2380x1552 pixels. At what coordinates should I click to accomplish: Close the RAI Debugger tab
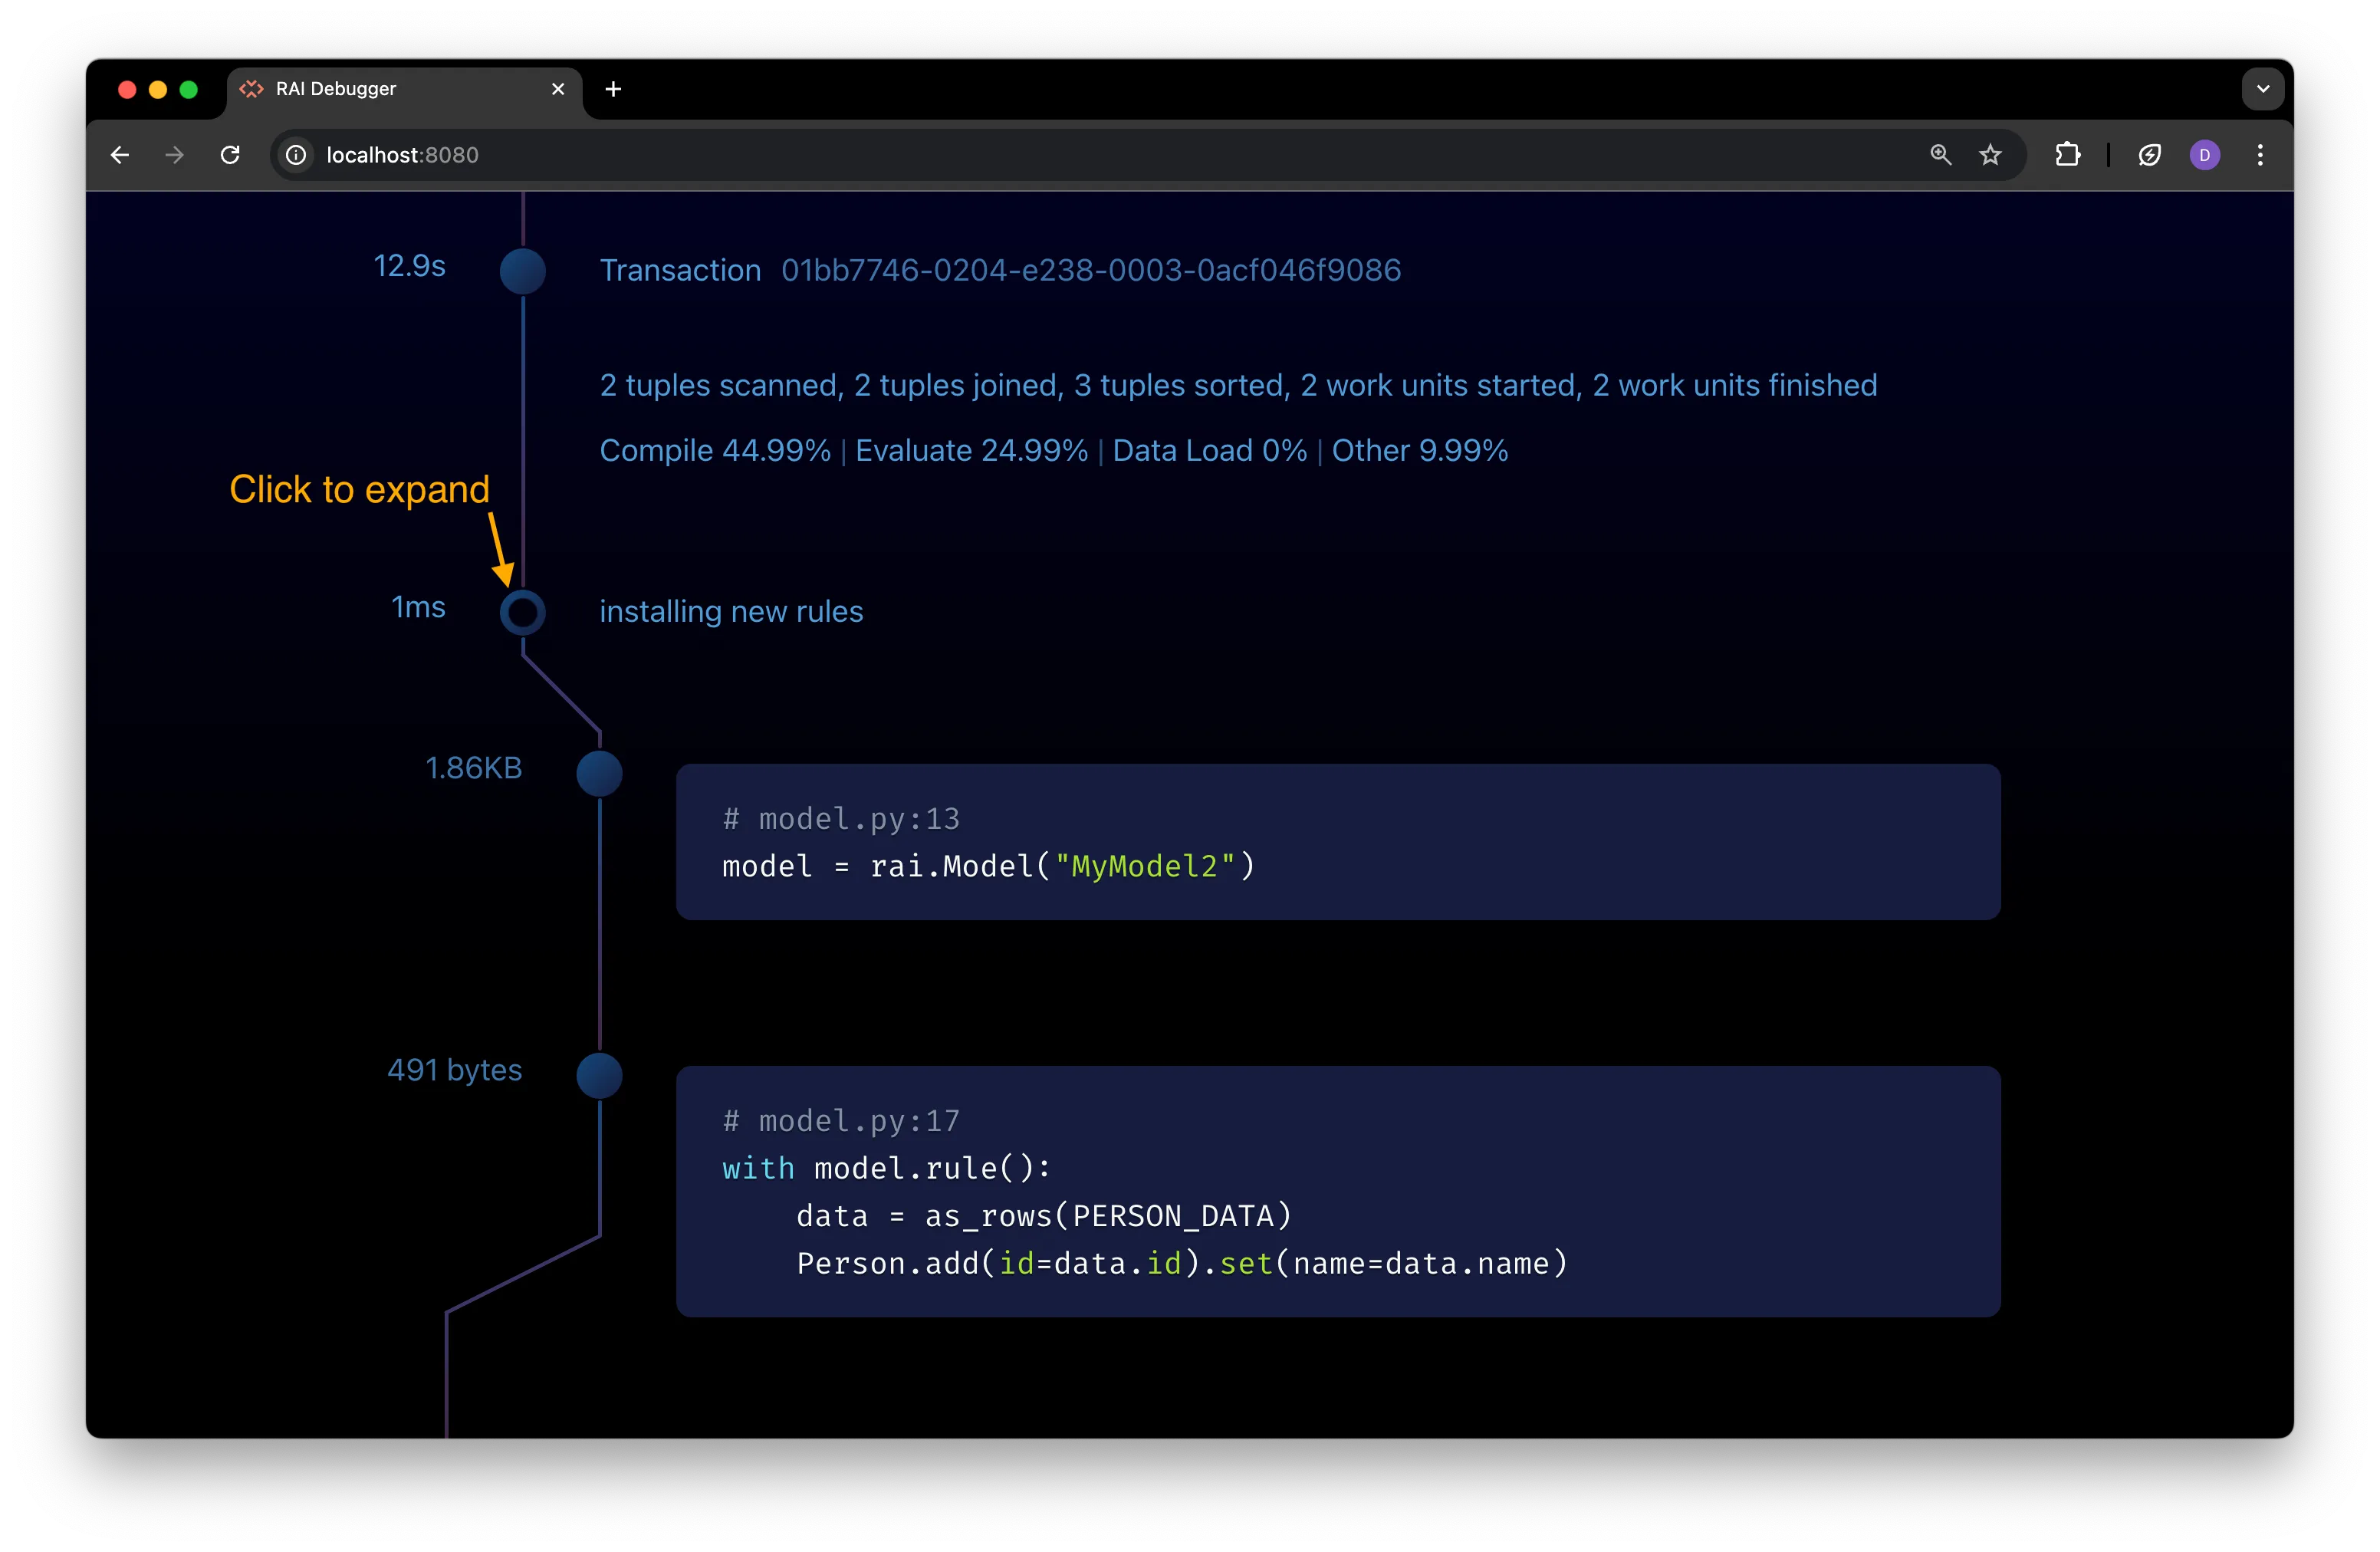(x=558, y=89)
